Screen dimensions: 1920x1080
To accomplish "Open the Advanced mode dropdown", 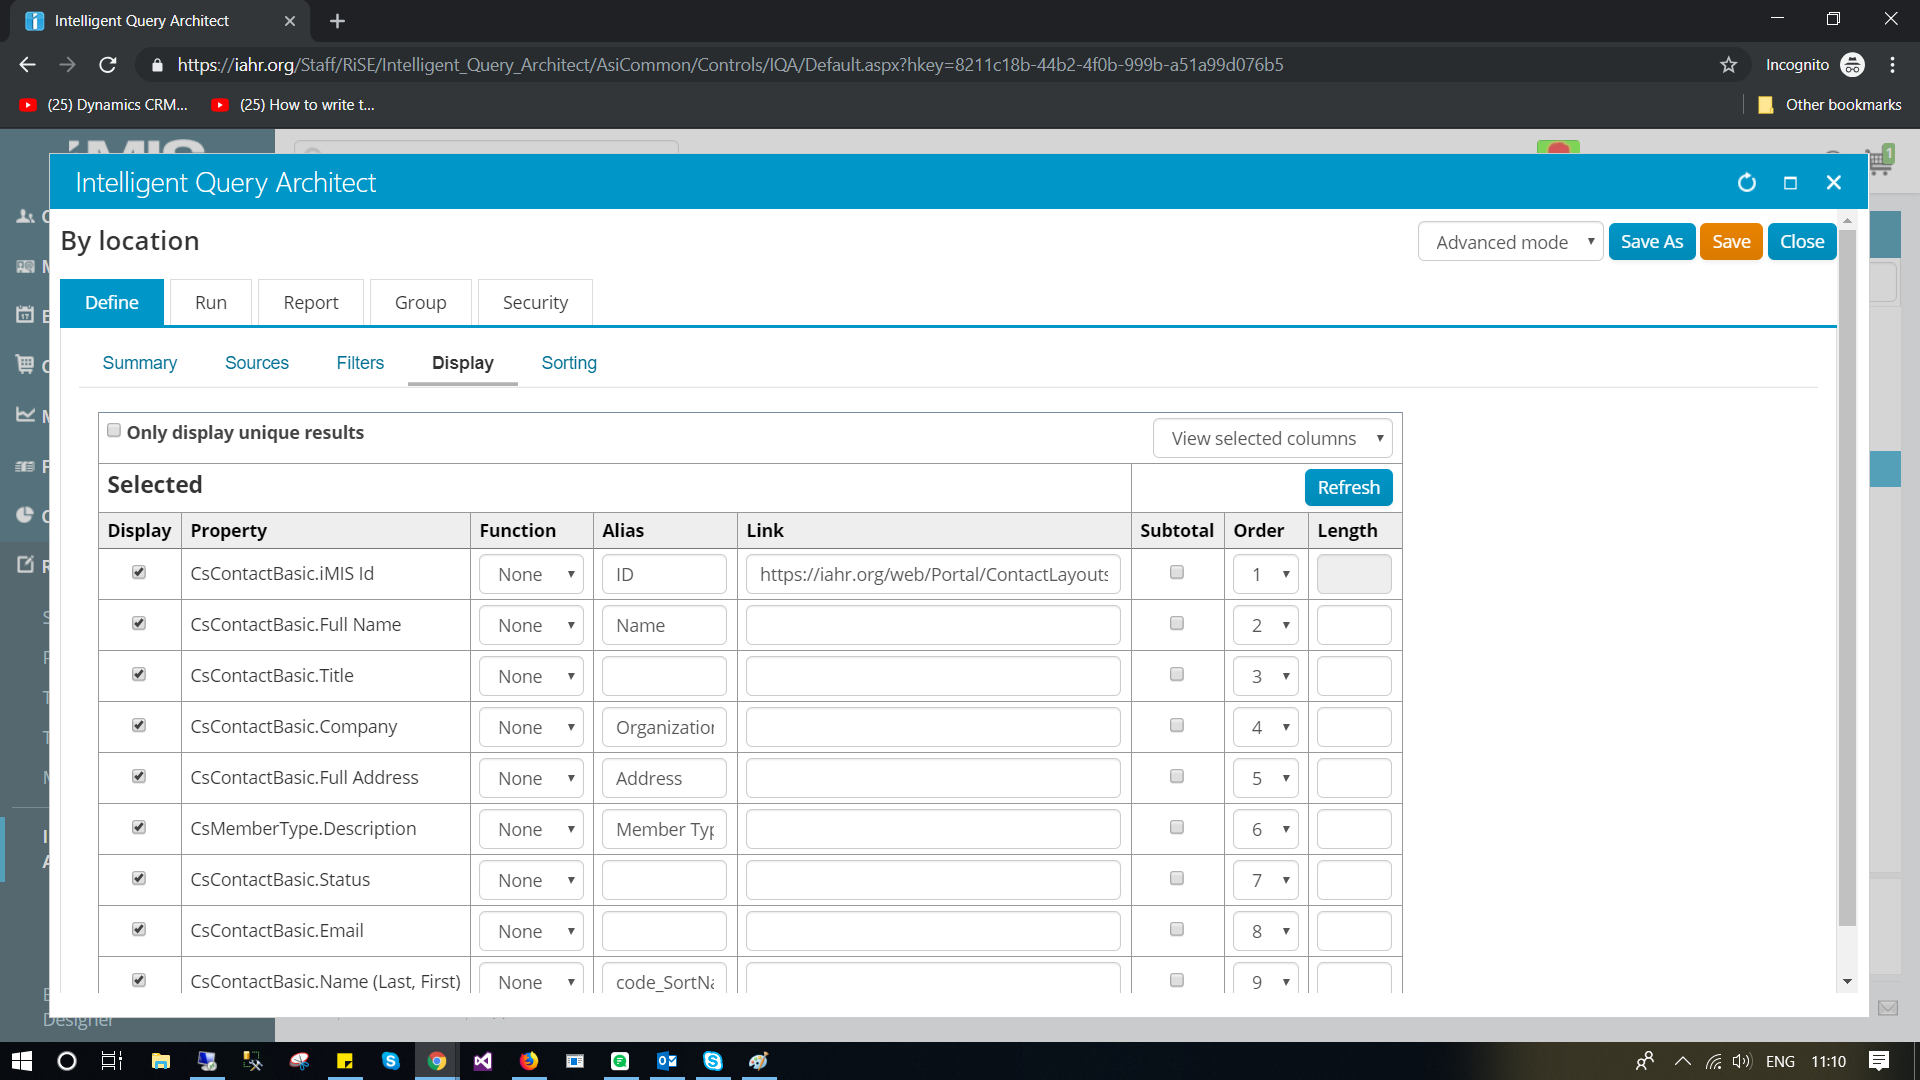I will pyautogui.click(x=1510, y=242).
